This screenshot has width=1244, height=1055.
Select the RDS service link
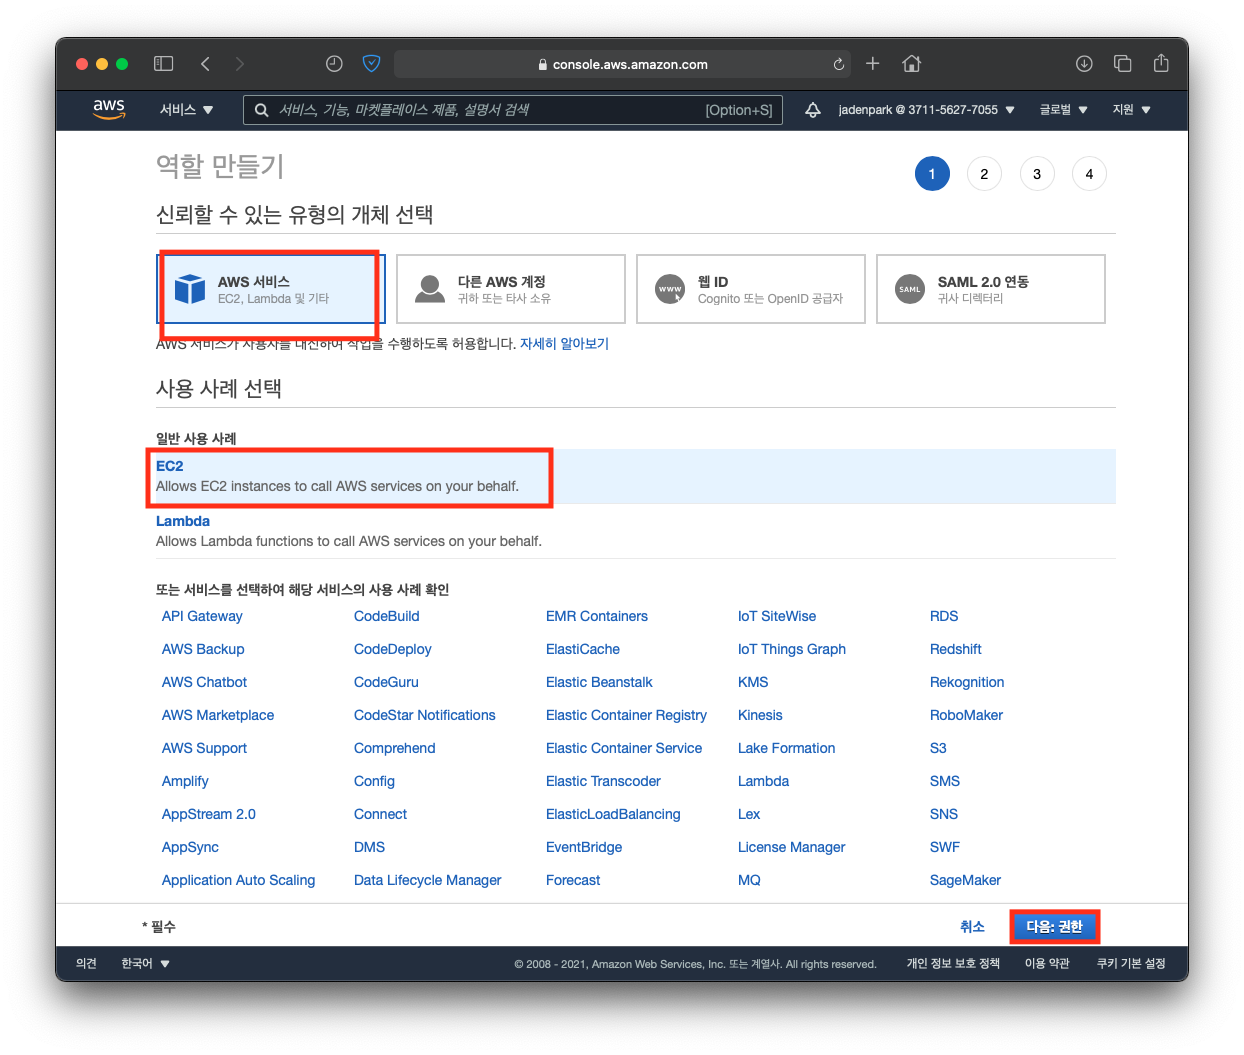[944, 616]
